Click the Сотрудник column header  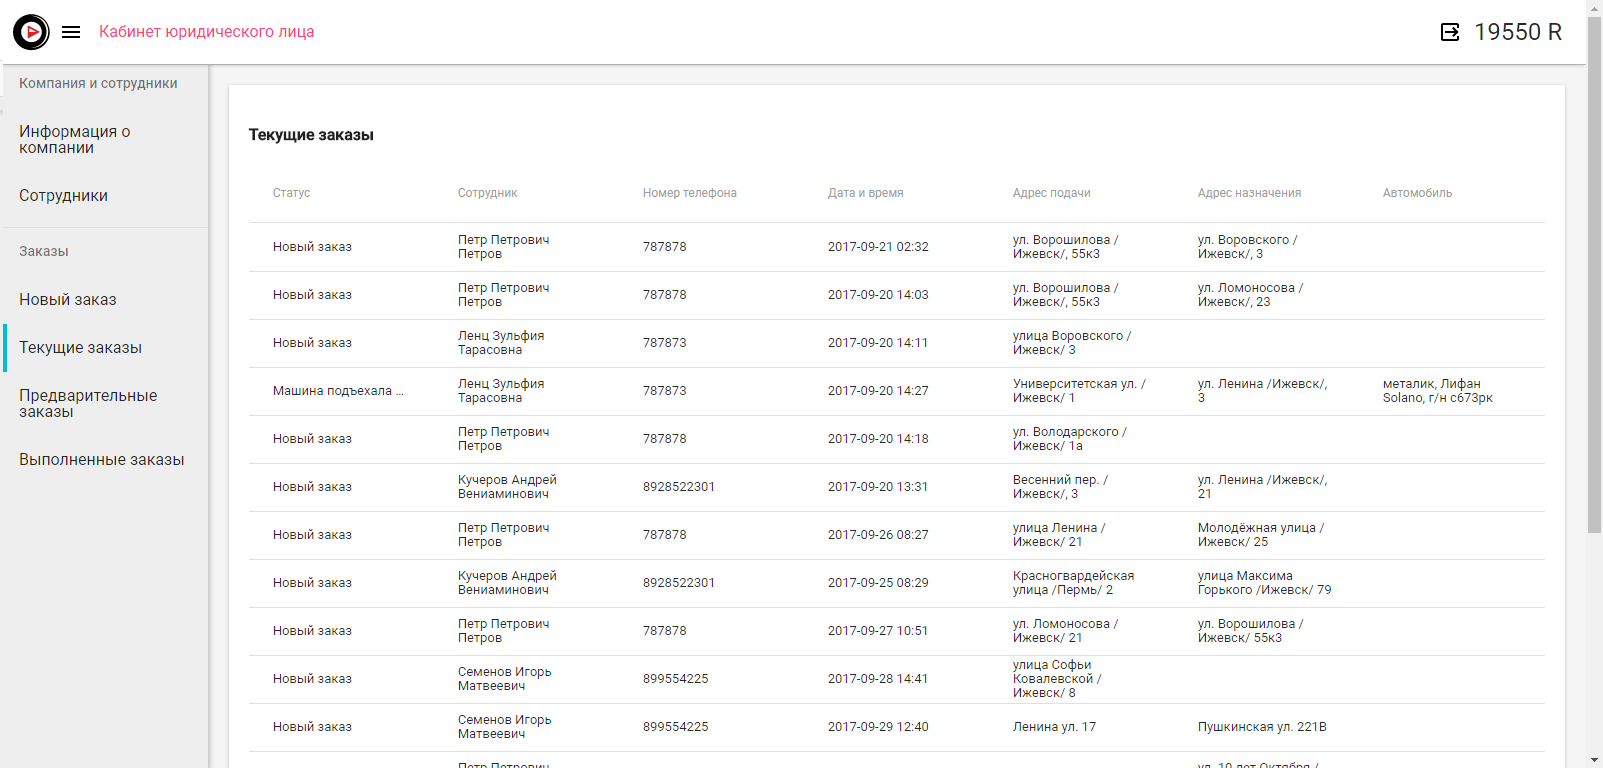click(x=487, y=193)
